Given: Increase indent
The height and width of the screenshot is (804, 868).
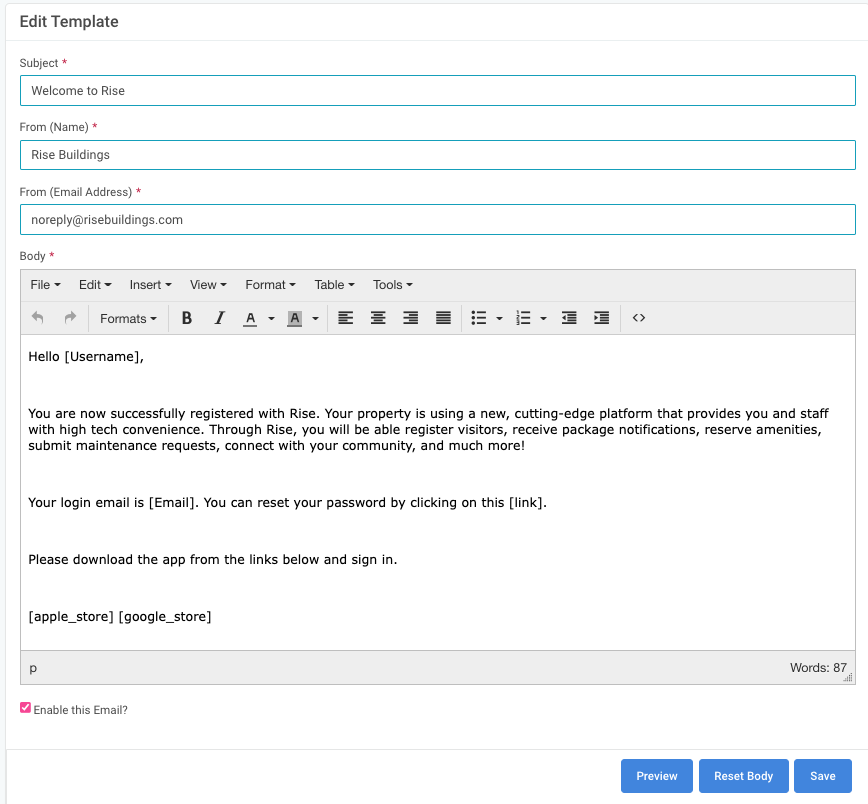Looking at the screenshot, I should click(x=602, y=318).
